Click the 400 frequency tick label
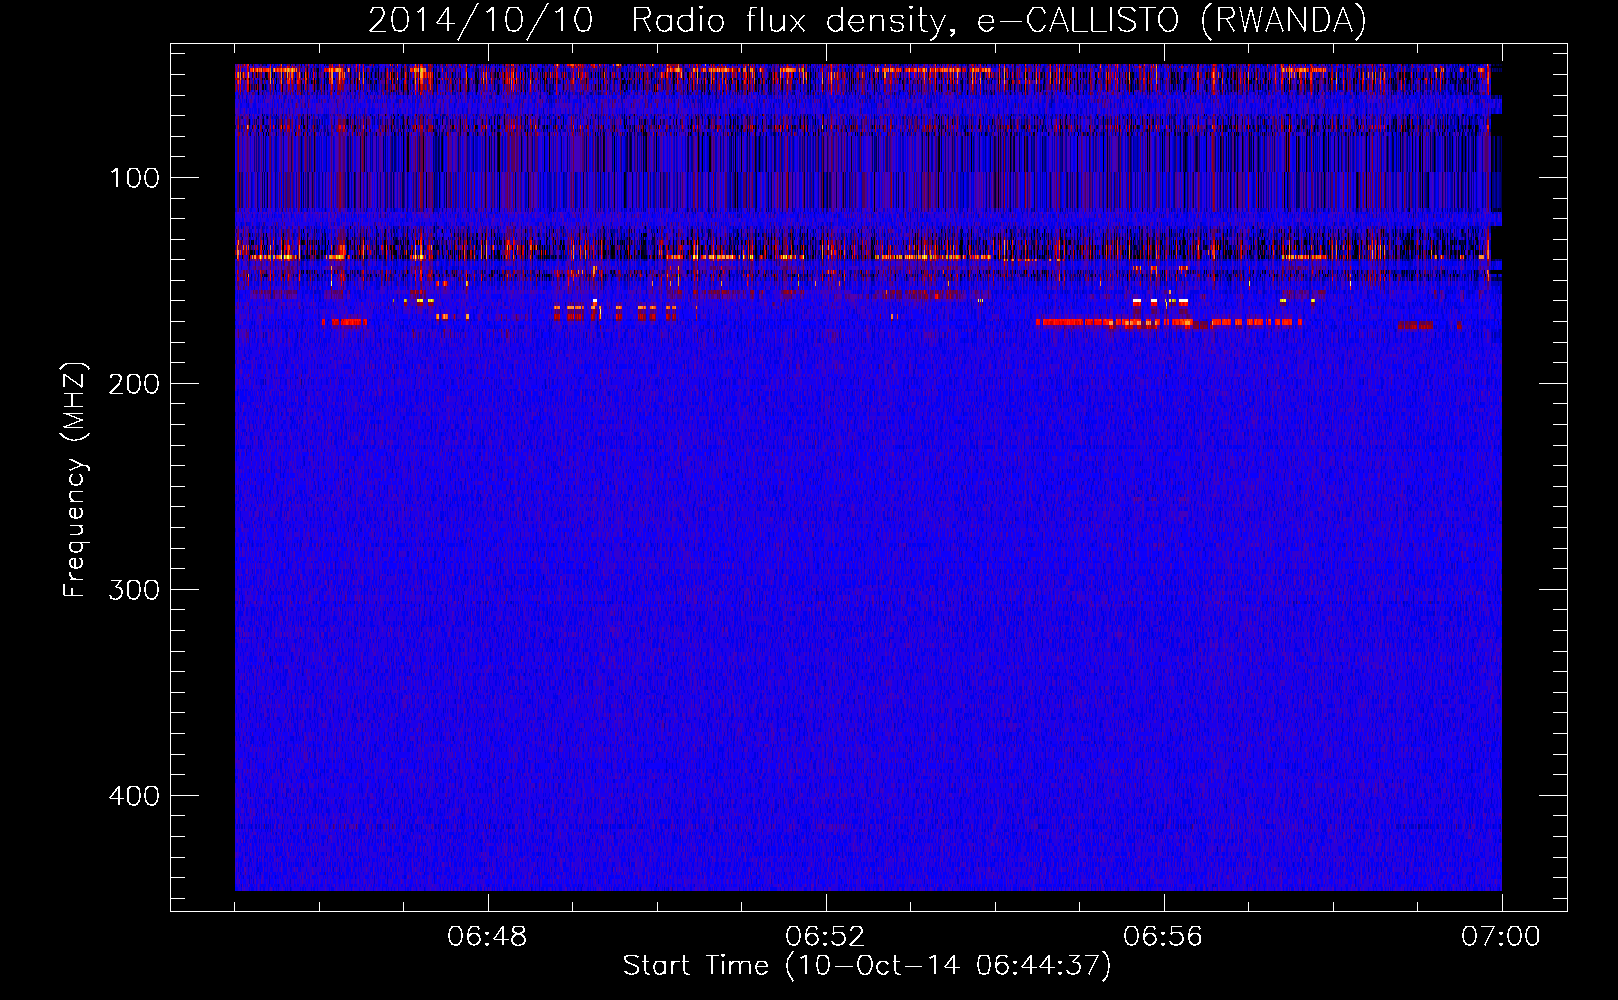 pyautogui.click(x=135, y=796)
